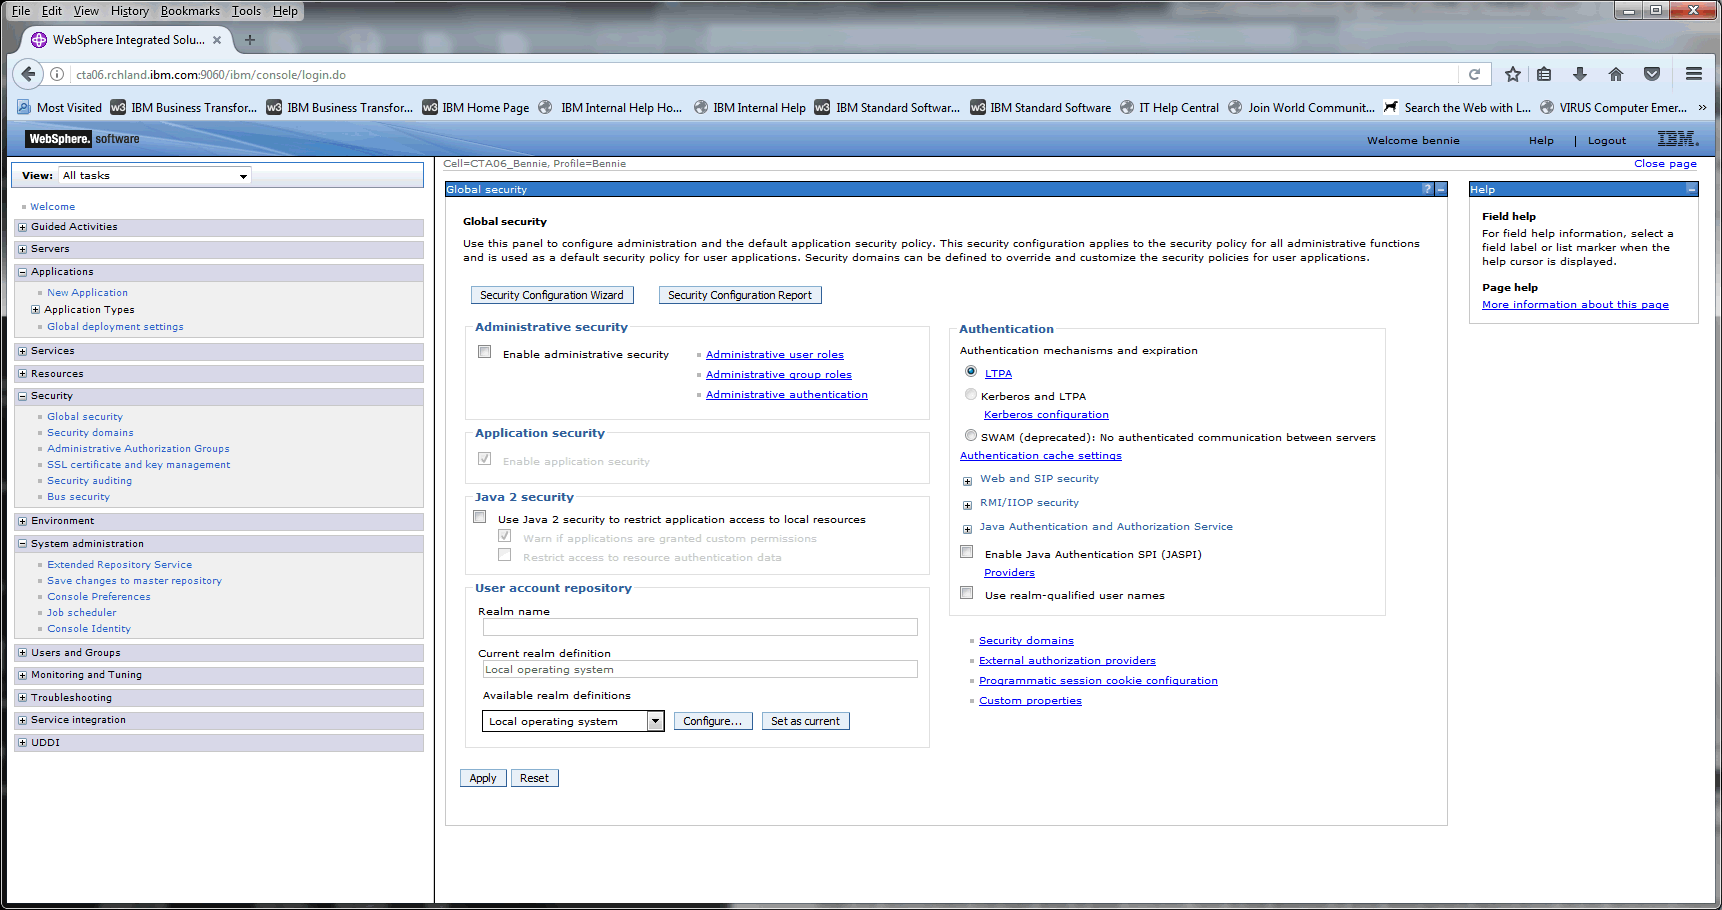The width and height of the screenshot is (1722, 910).
Task: Click the Reset button
Action: click(x=534, y=778)
